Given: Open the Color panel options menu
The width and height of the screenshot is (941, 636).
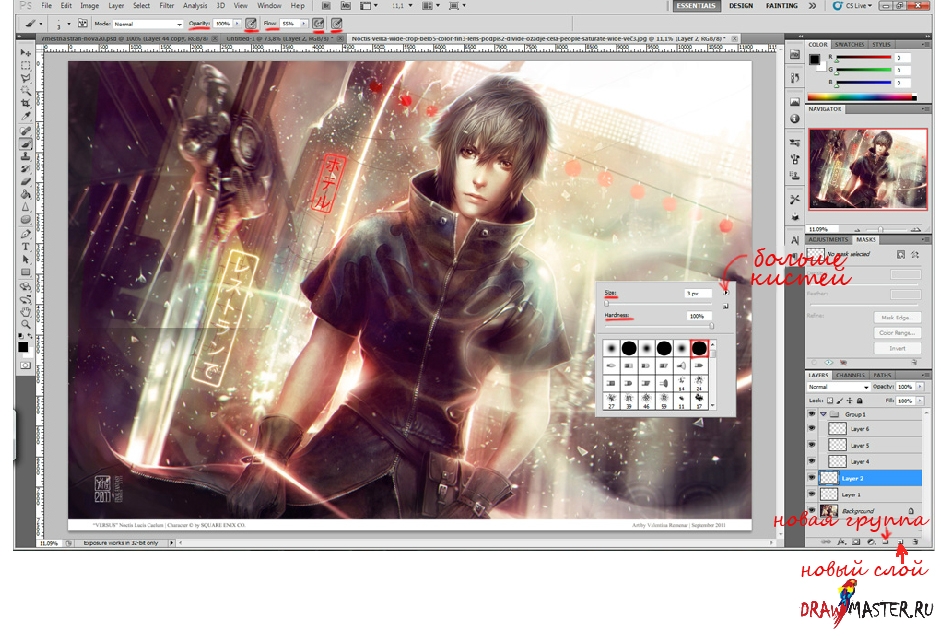Looking at the screenshot, I should point(925,44).
